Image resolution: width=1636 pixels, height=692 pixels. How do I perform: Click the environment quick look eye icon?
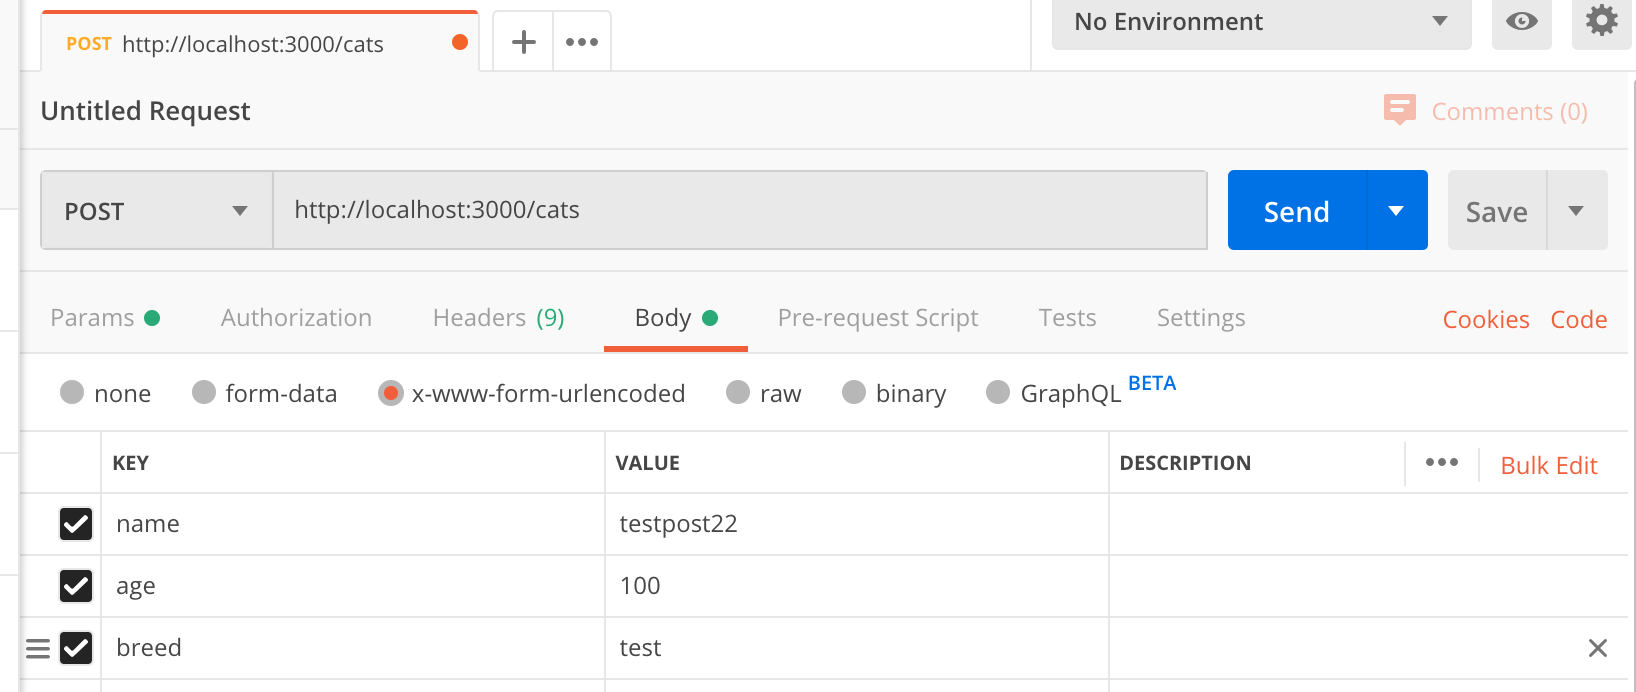click(x=1521, y=22)
